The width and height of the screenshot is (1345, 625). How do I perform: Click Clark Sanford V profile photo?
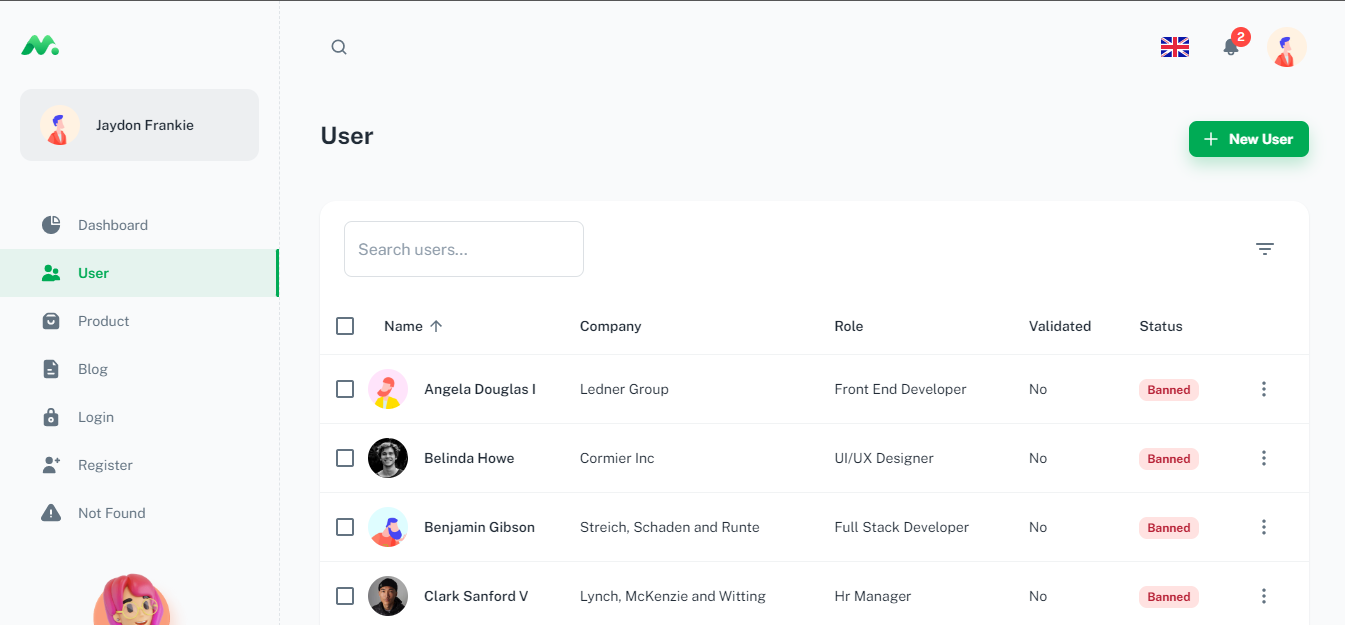click(x=388, y=596)
